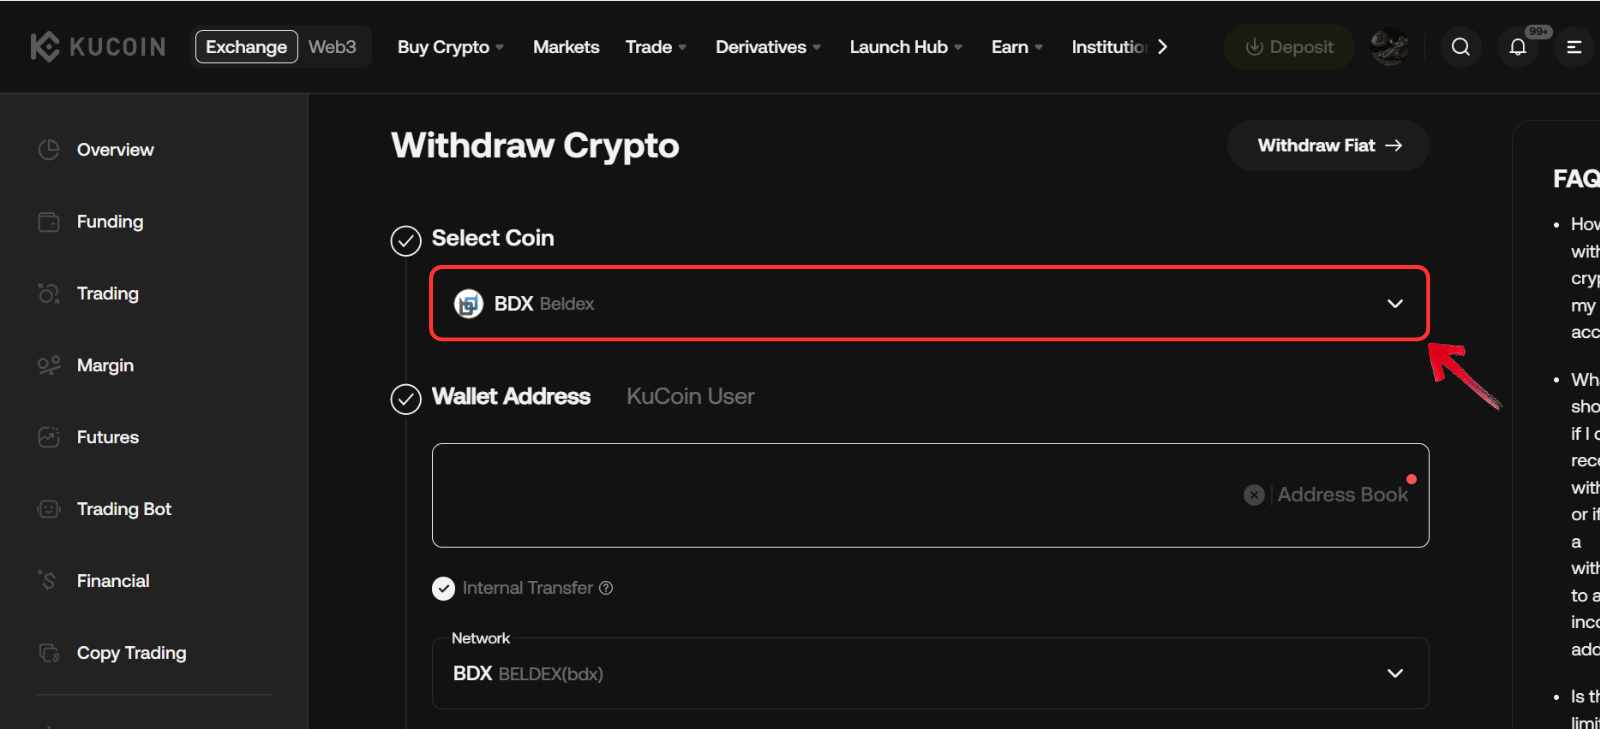Open the profile avatar menu
The width and height of the screenshot is (1600, 729).
[x=1390, y=46]
